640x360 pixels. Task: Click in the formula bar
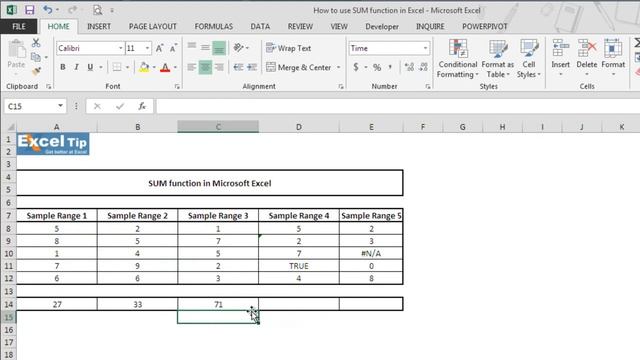(398, 106)
